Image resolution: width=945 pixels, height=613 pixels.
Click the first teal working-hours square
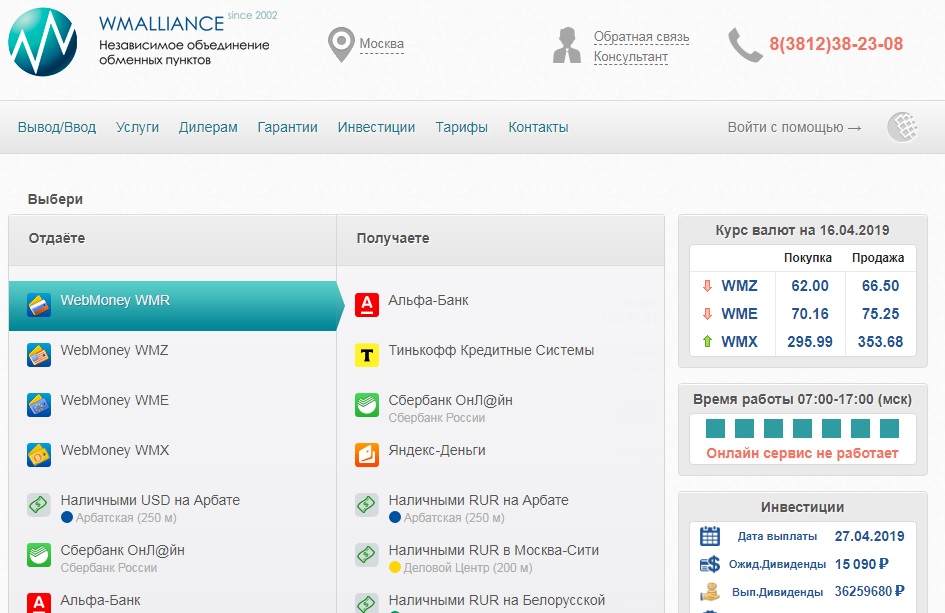(715, 429)
